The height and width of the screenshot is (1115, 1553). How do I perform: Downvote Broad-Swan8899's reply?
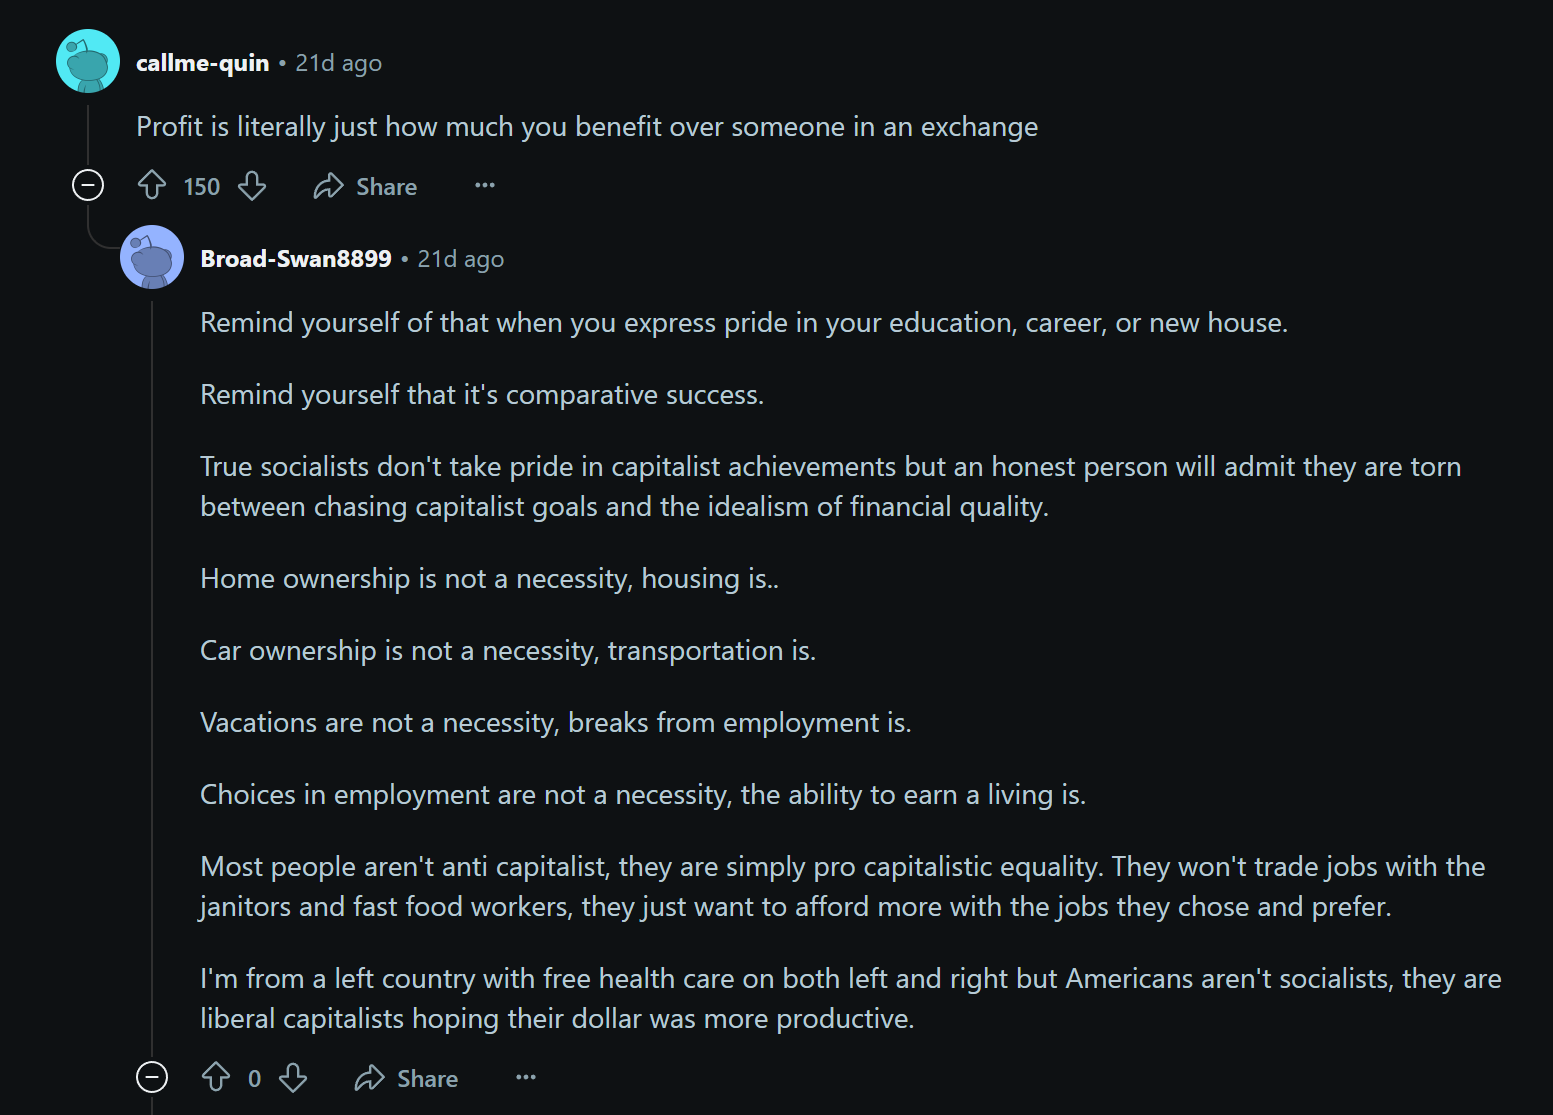click(293, 1077)
